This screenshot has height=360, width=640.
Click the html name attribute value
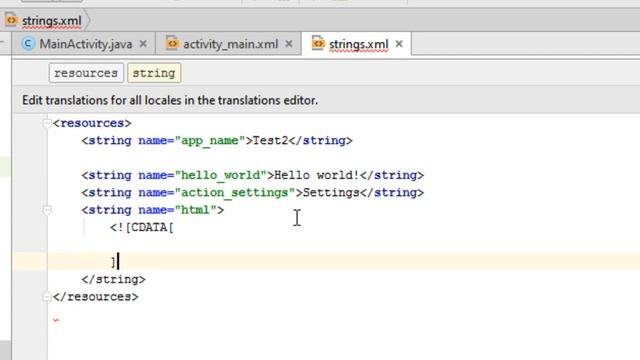coord(196,210)
